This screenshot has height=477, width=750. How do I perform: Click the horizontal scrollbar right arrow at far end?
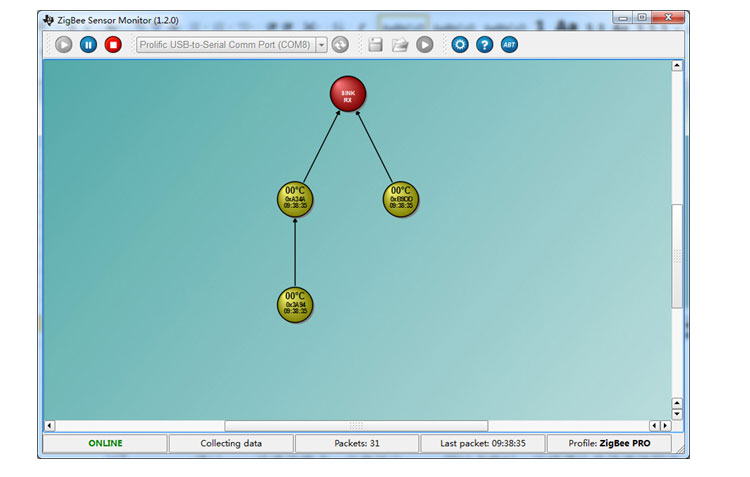tap(665, 425)
